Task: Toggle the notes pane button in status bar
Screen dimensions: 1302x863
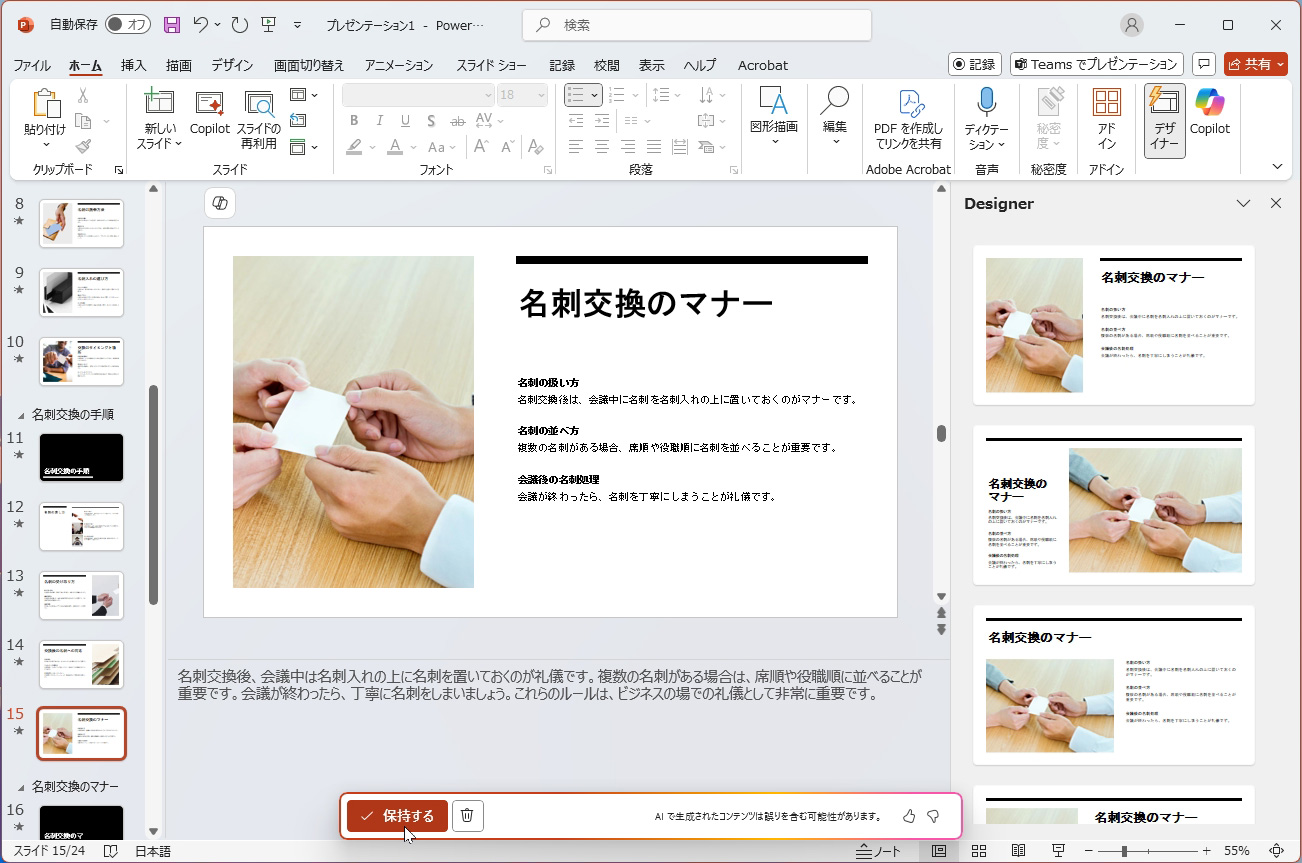Action: pos(879,851)
